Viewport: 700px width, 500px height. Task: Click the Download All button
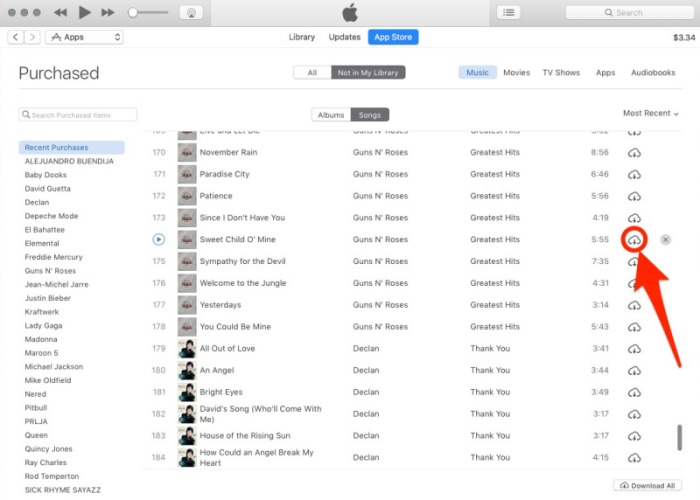pyautogui.click(x=648, y=485)
